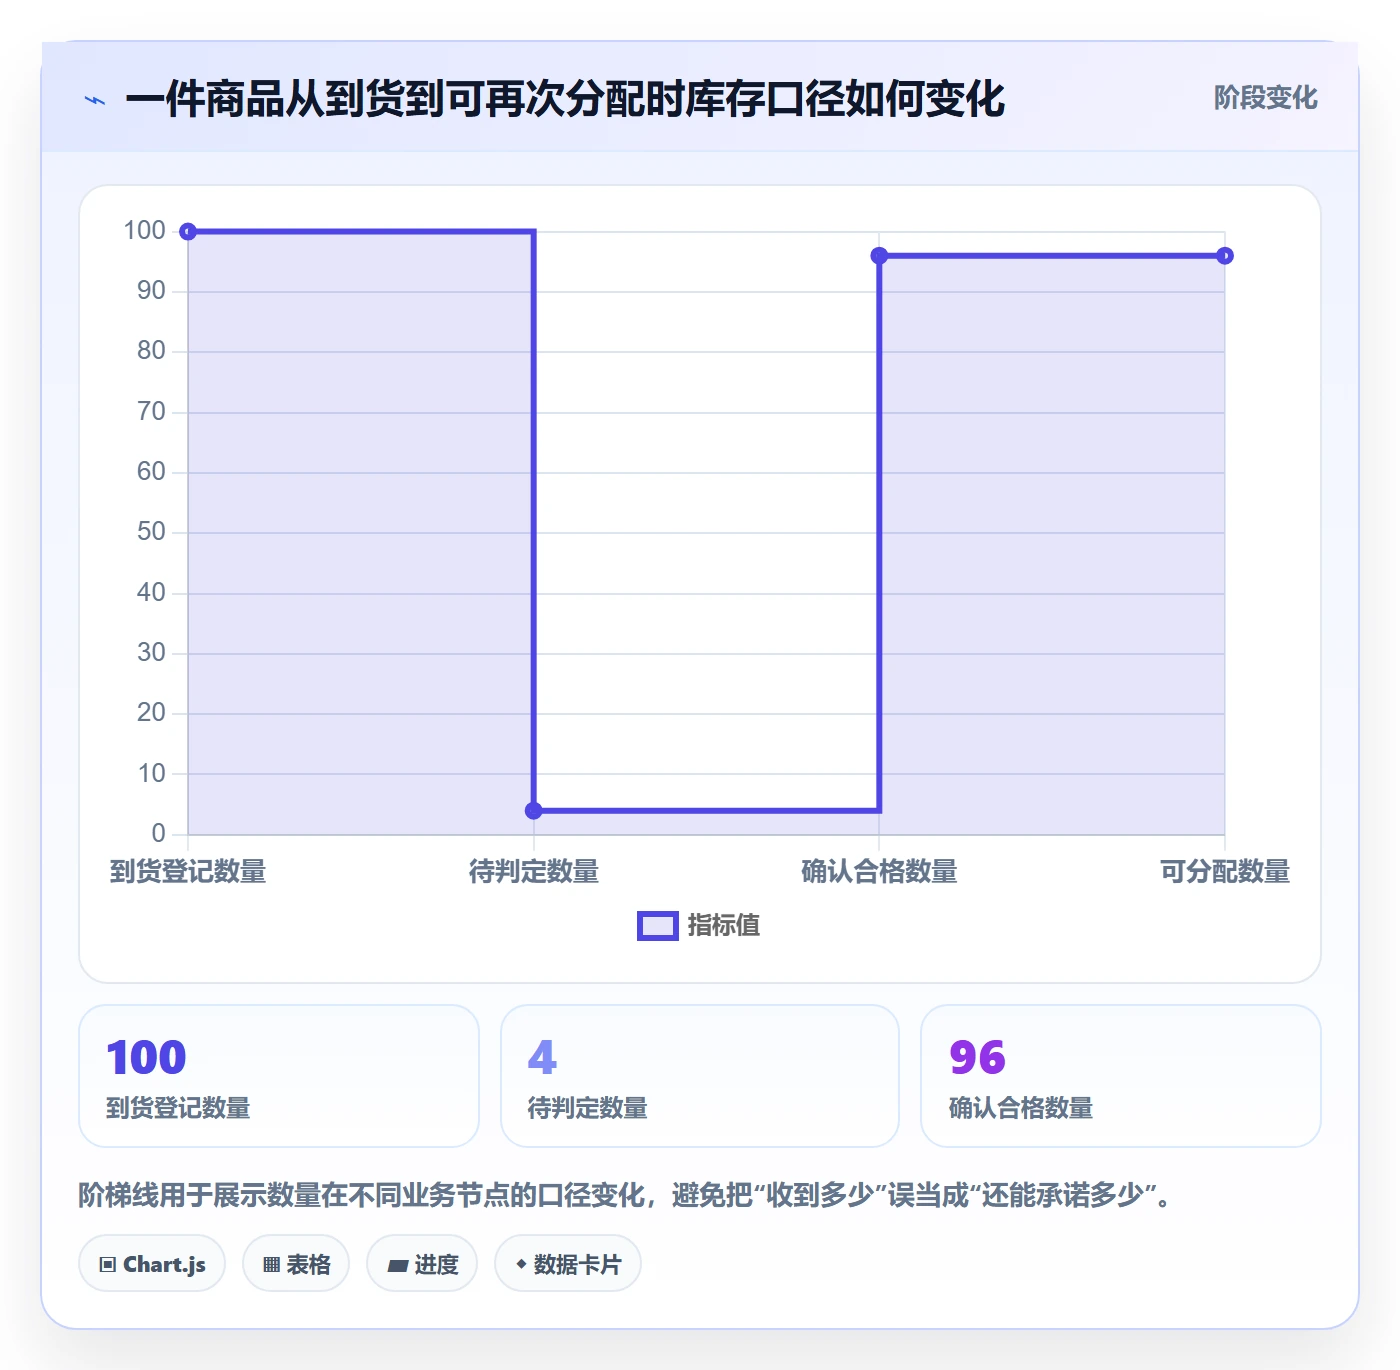Select the Chart.js tag chip
The image size is (1400, 1370).
click(x=152, y=1264)
